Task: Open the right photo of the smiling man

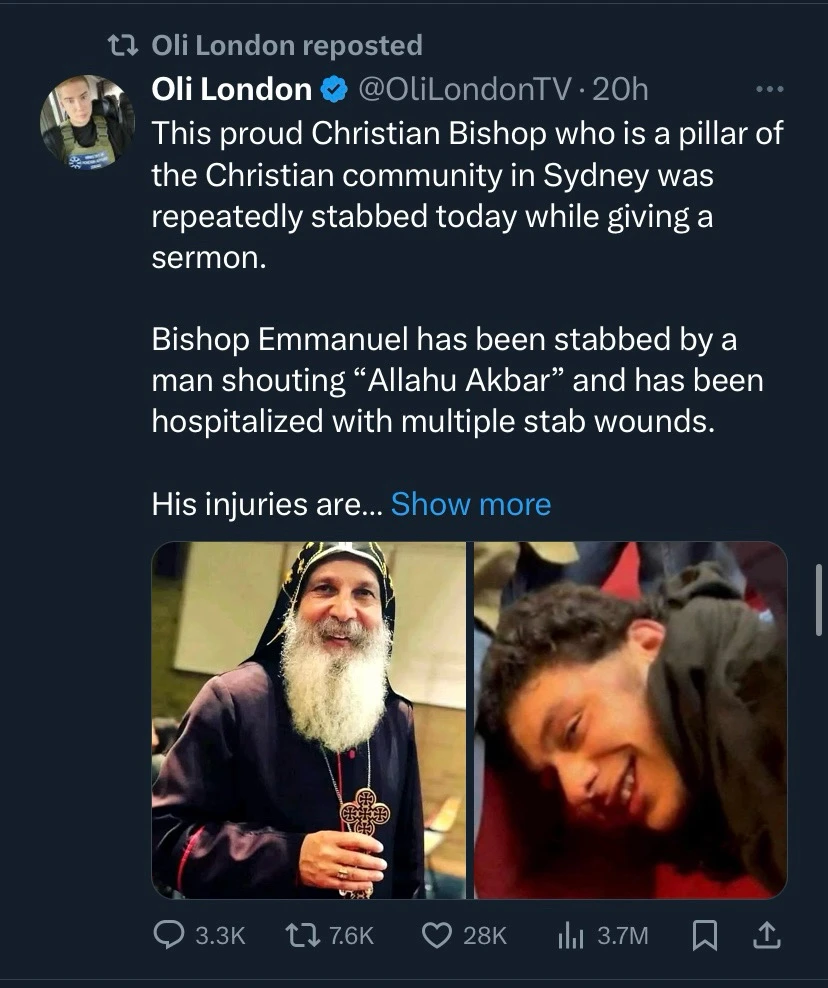Action: tap(631, 720)
